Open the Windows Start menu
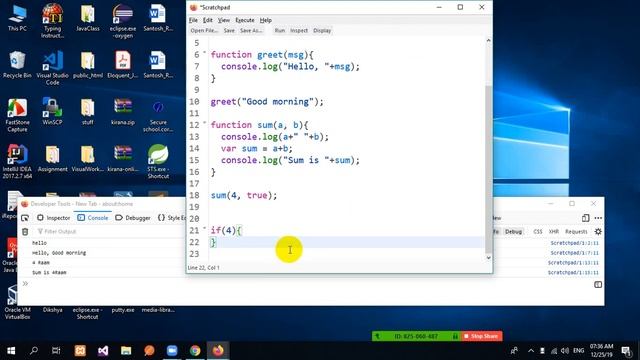 pyautogui.click(x=11, y=350)
